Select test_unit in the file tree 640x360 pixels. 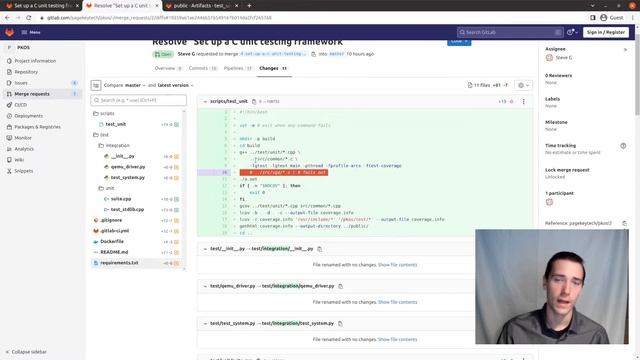pyautogui.click(x=116, y=124)
